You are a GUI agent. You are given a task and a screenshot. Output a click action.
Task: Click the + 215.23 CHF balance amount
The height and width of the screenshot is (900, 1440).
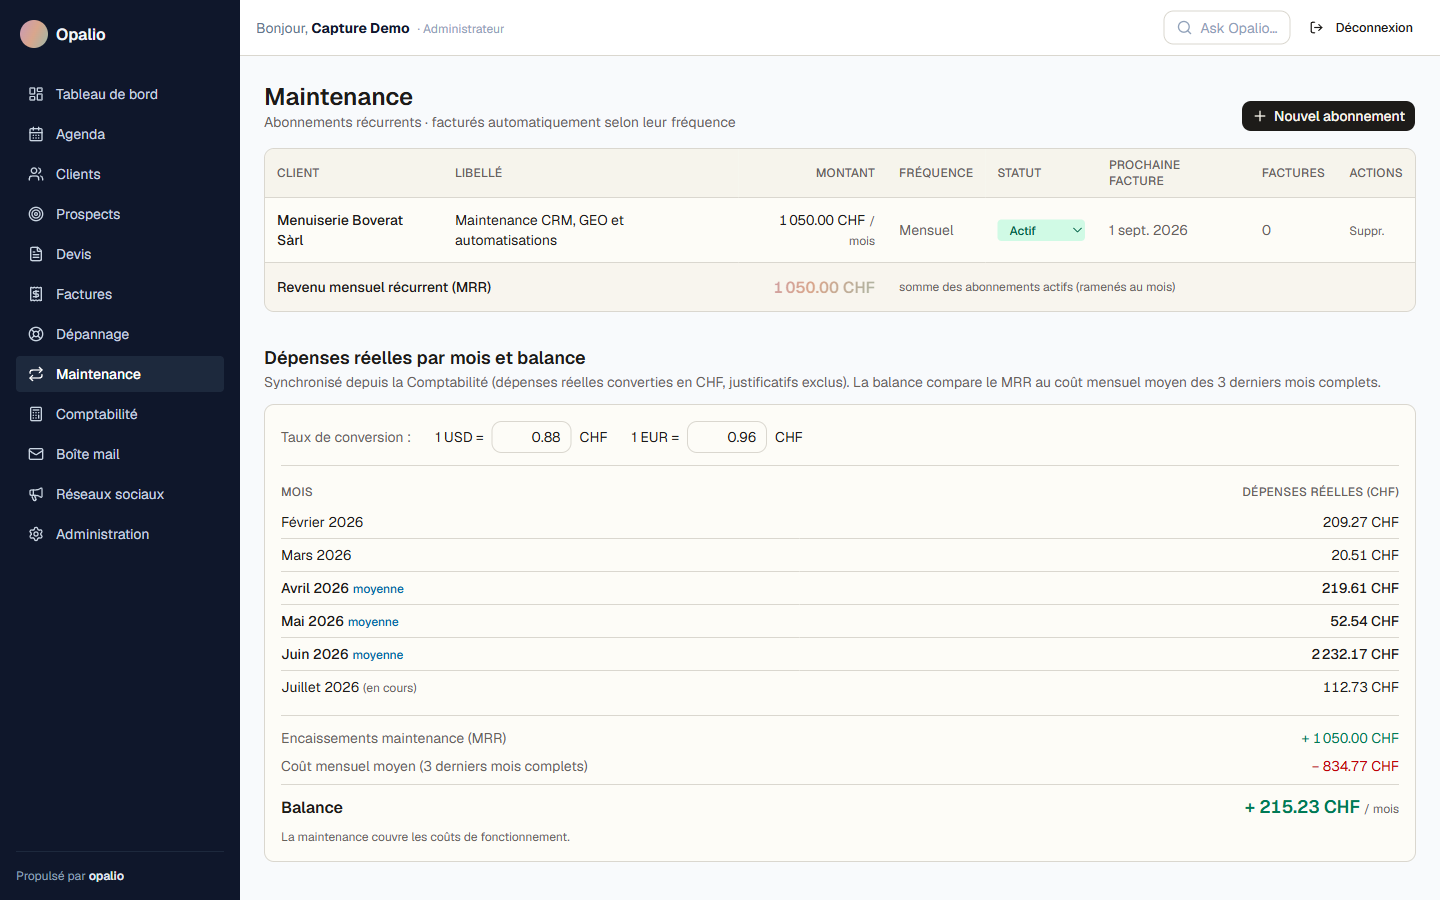tap(1302, 807)
